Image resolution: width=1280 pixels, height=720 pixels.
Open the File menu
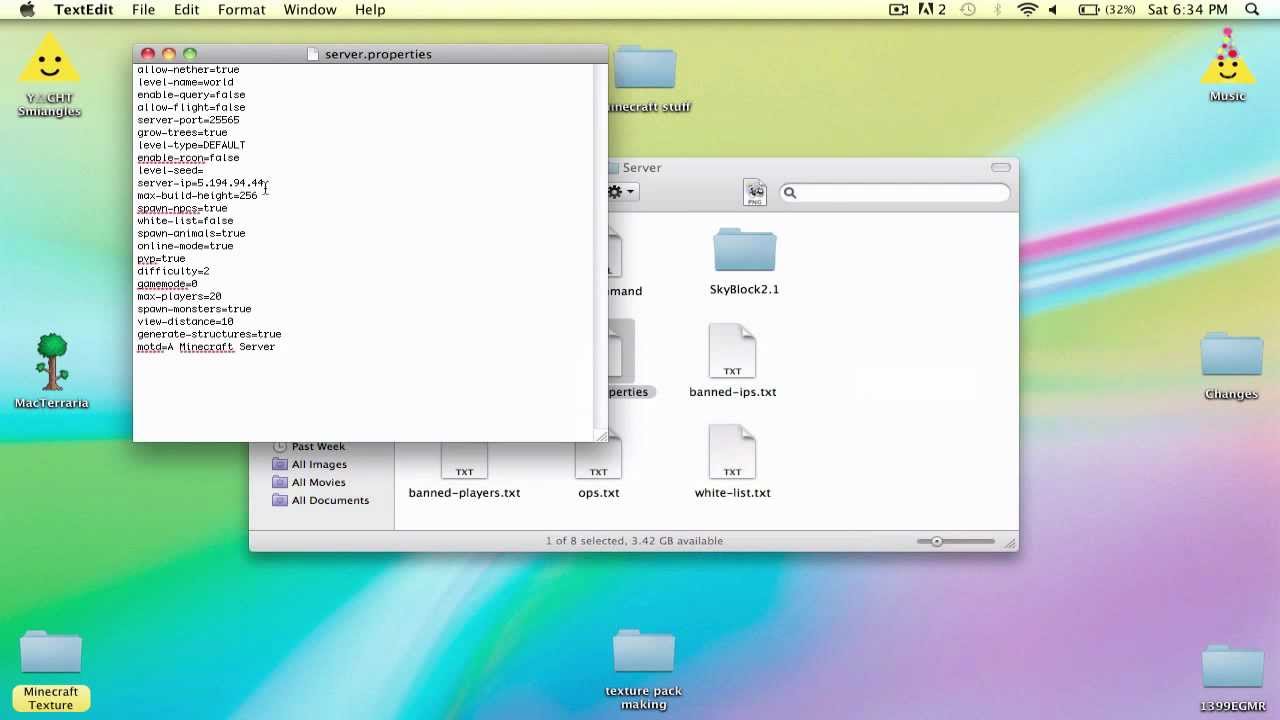pyautogui.click(x=143, y=10)
